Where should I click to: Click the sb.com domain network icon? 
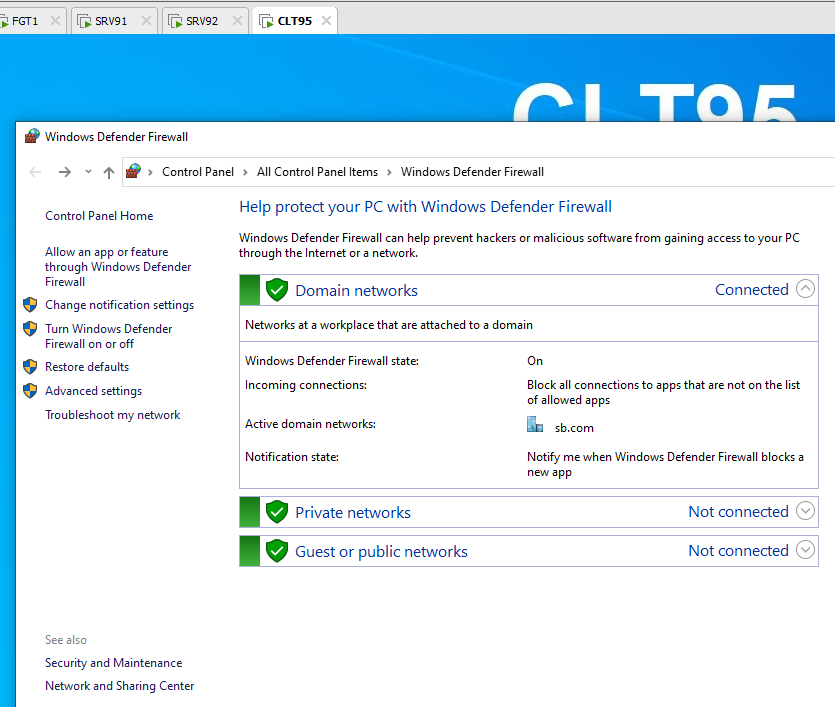coord(535,425)
